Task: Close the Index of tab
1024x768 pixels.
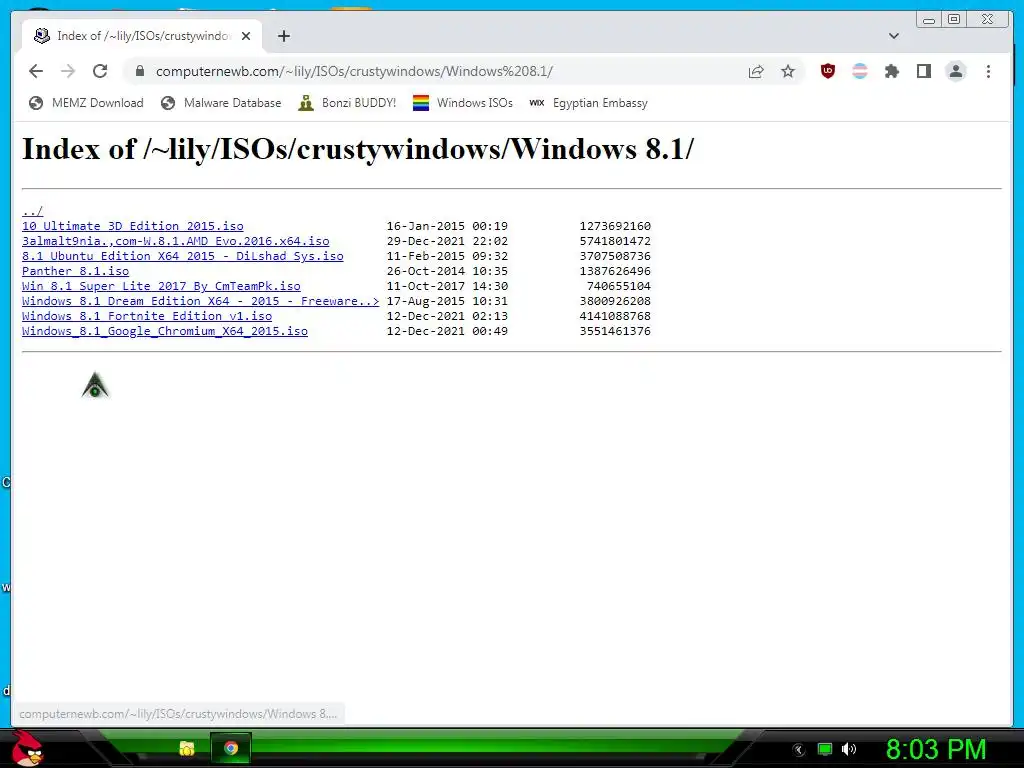Action: [246, 36]
